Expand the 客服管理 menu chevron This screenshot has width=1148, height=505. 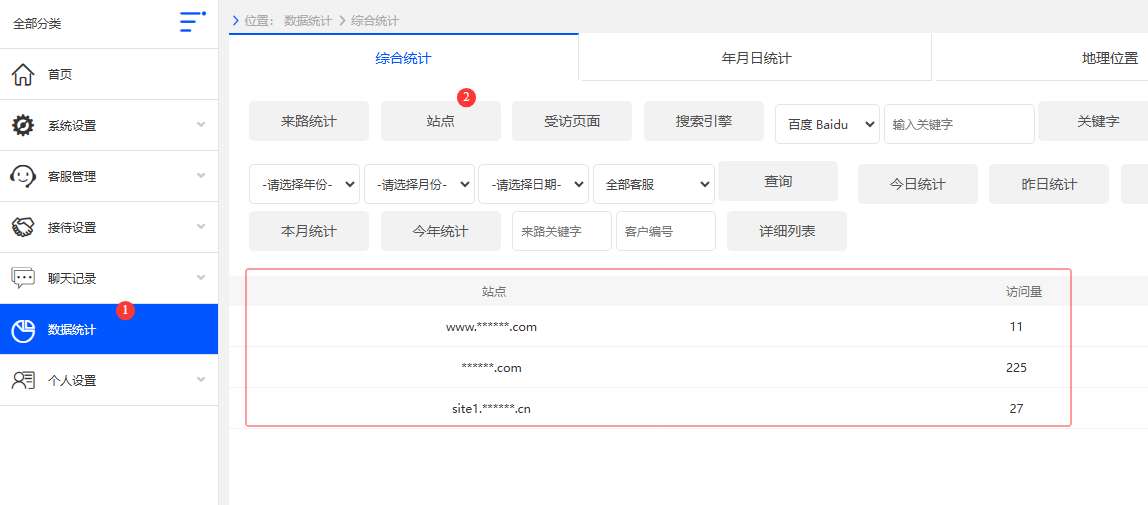click(201, 176)
